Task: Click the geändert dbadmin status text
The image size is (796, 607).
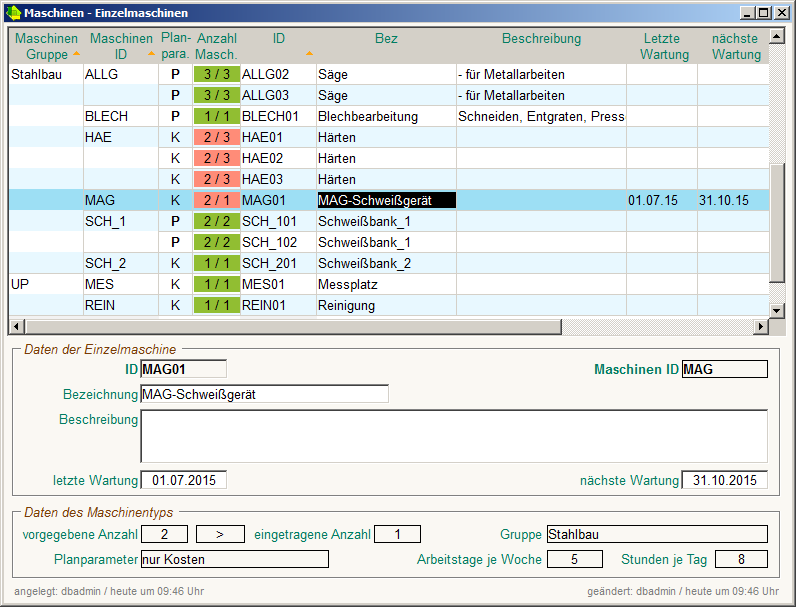Action: coord(683,591)
